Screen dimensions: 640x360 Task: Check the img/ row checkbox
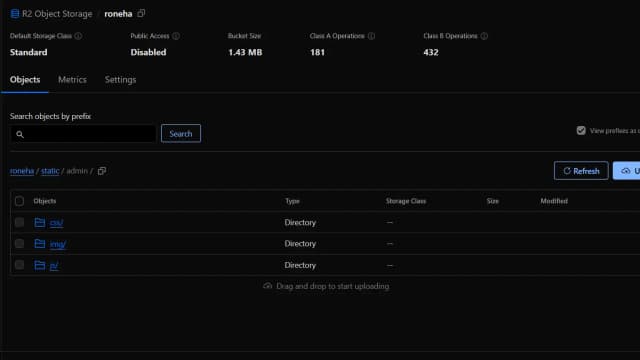19,244
